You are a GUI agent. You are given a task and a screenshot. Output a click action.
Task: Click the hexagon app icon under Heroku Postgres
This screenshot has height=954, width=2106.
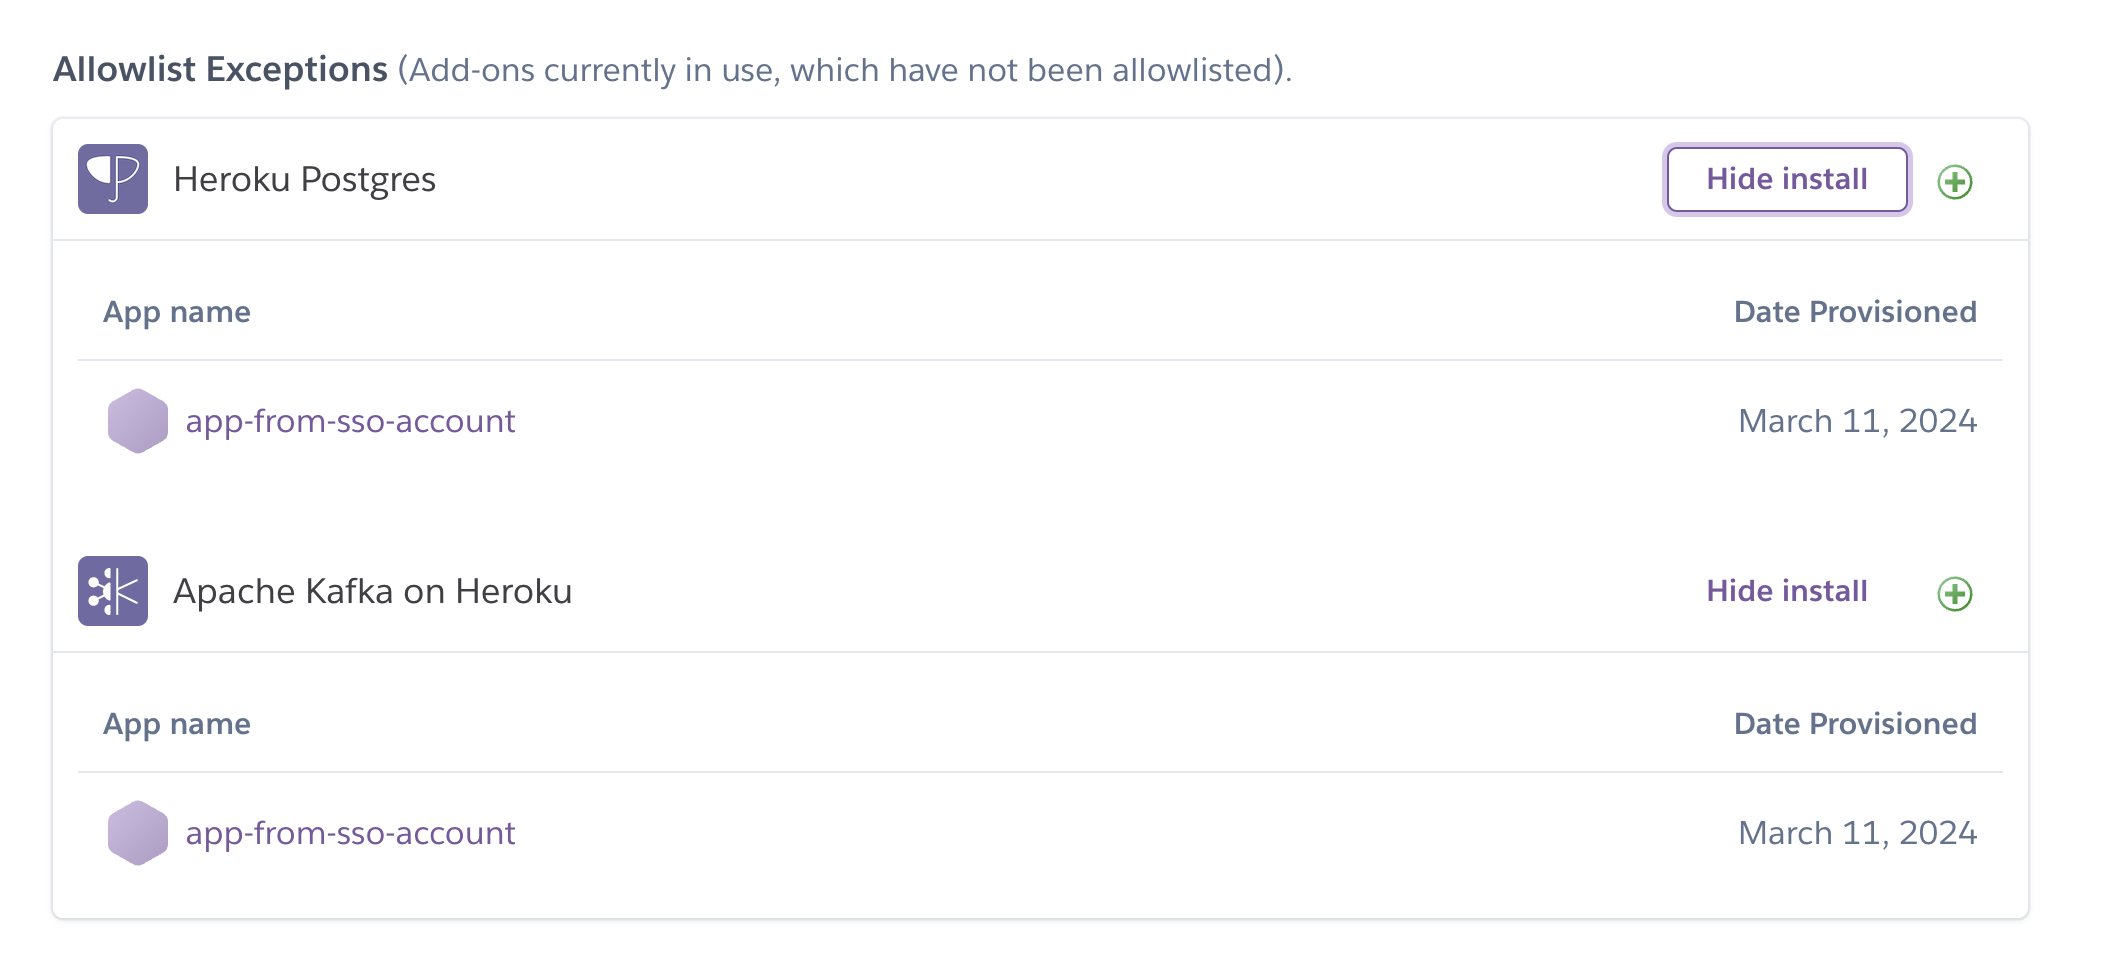click(x=138, y=421)
